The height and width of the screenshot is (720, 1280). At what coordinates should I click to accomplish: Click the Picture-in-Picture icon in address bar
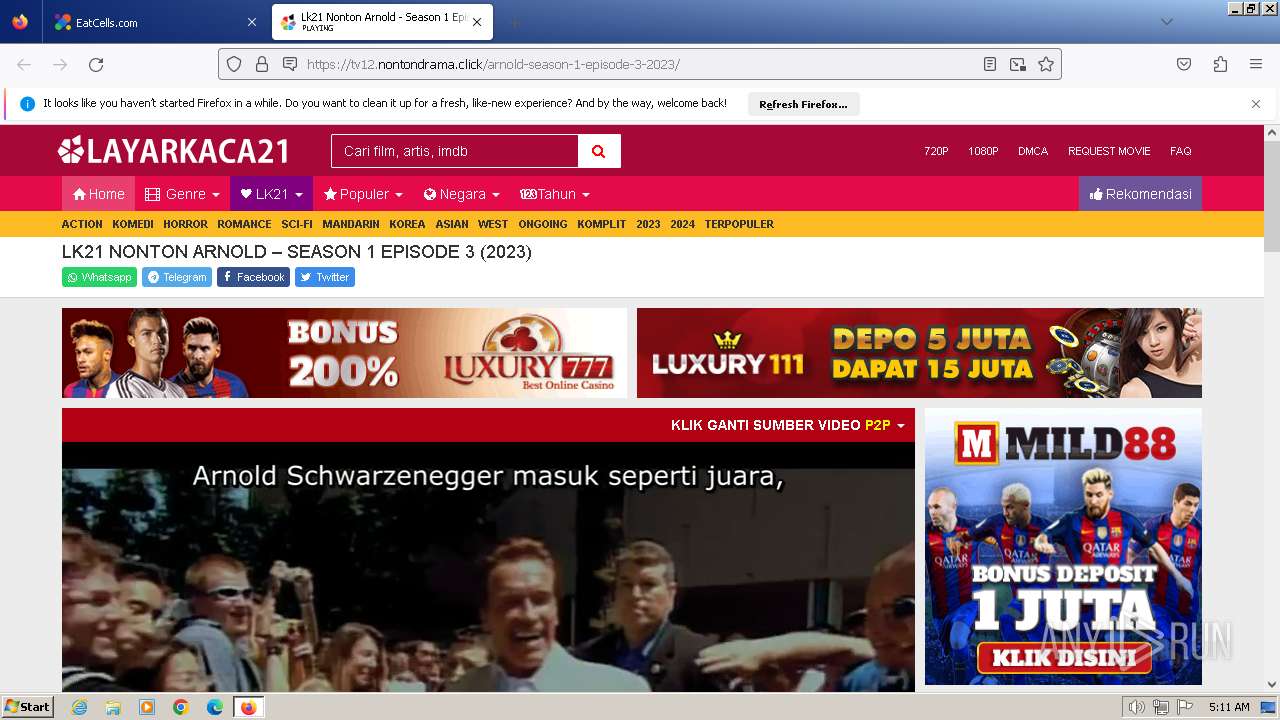[x=1018, y=64]
